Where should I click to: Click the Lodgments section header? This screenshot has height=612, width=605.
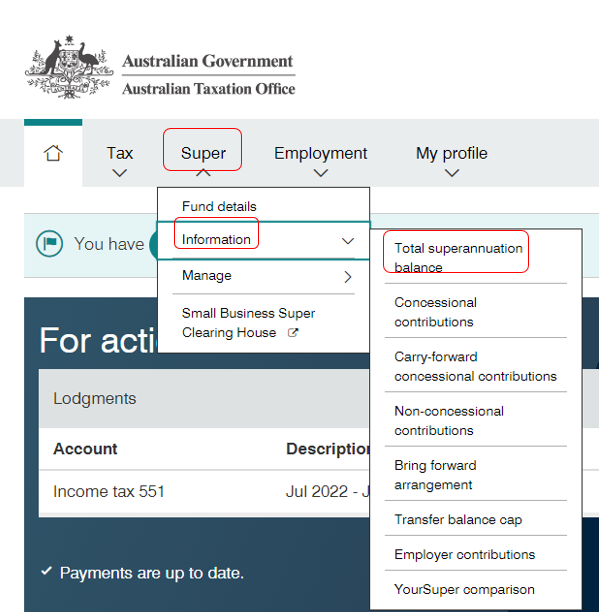tap(95, 399)
